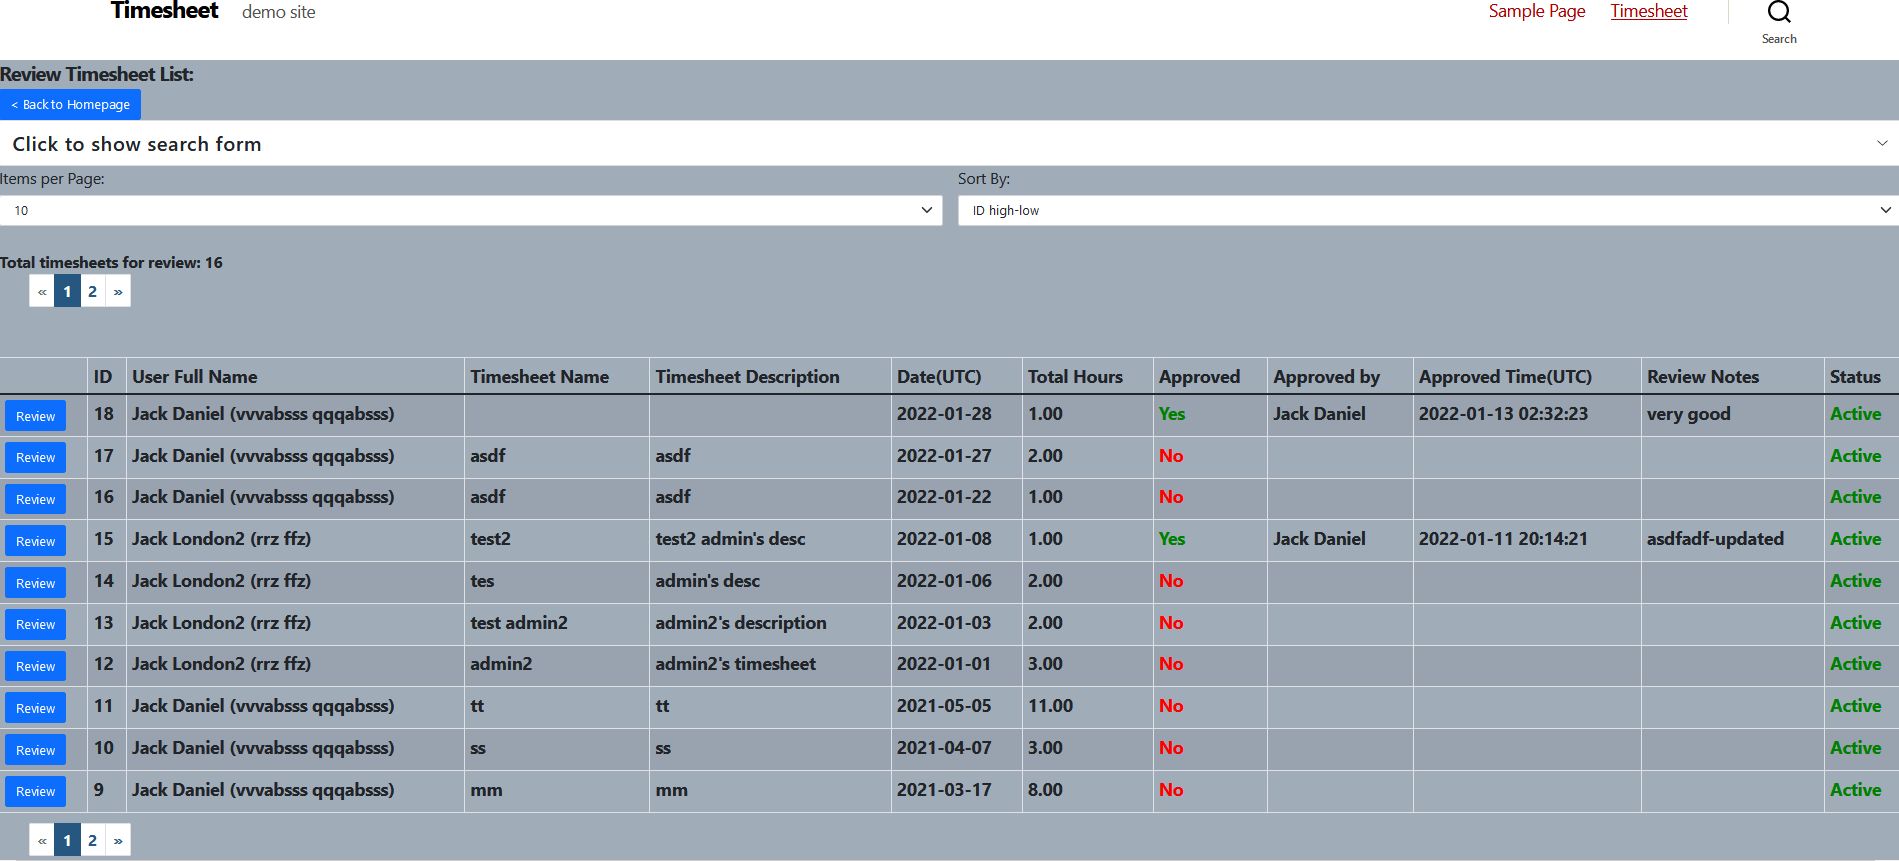Click 'test admin2' timesheet name
Image resolution: width=1899 pixels, height=861 pixels.
coord(519,623)
